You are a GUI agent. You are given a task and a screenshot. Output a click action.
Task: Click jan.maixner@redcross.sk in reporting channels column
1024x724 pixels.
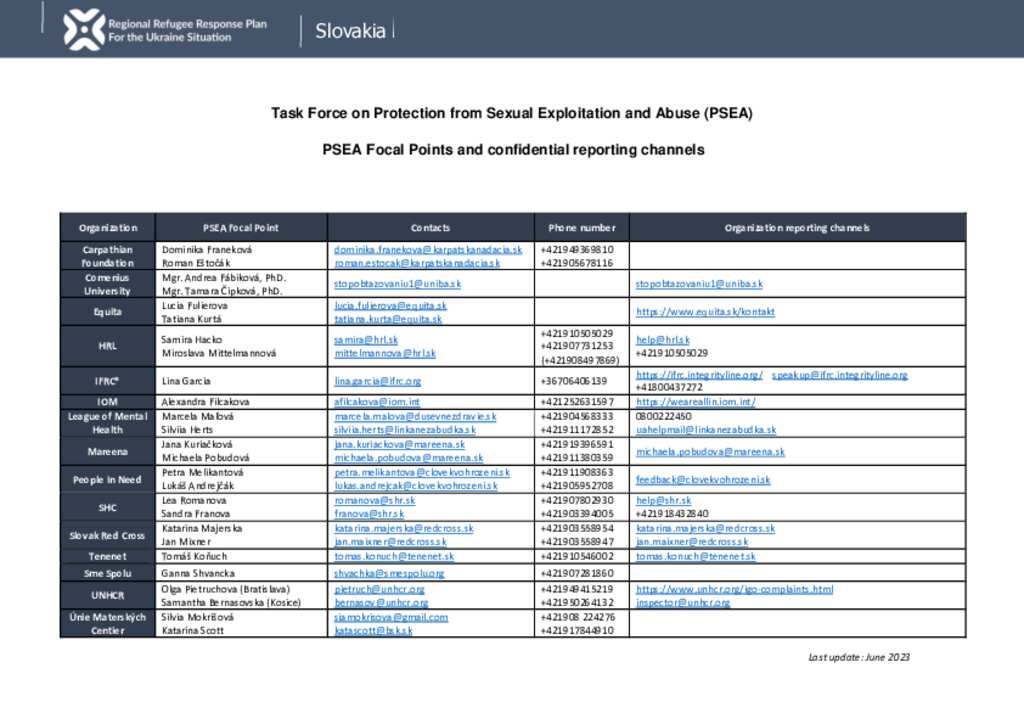click(692, 543)
